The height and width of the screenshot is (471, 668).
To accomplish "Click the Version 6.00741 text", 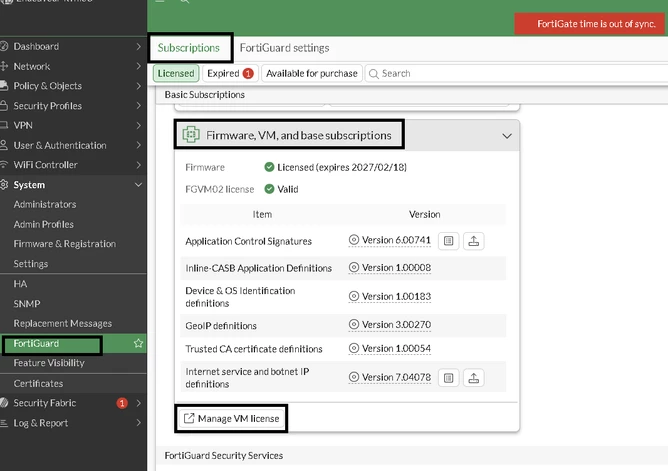I will click(396, 240).
